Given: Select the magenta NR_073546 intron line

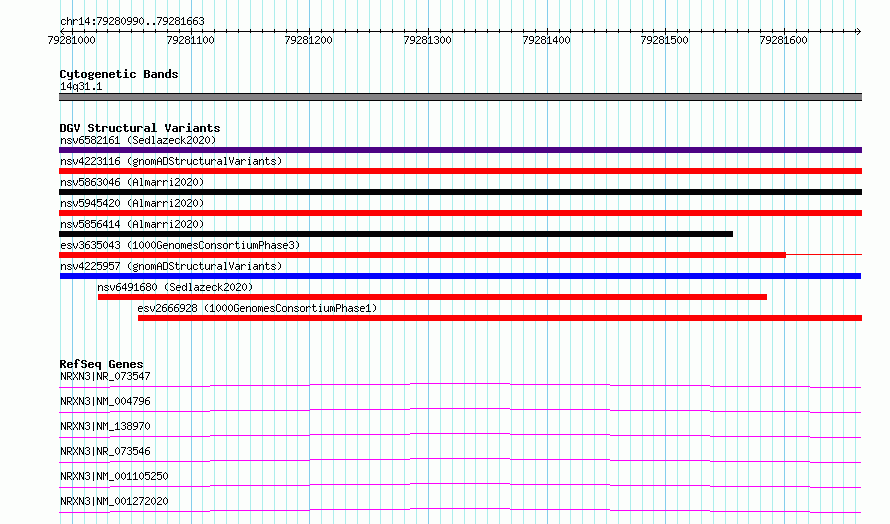Looking at the screenshot, I should [x=460, y=460].
